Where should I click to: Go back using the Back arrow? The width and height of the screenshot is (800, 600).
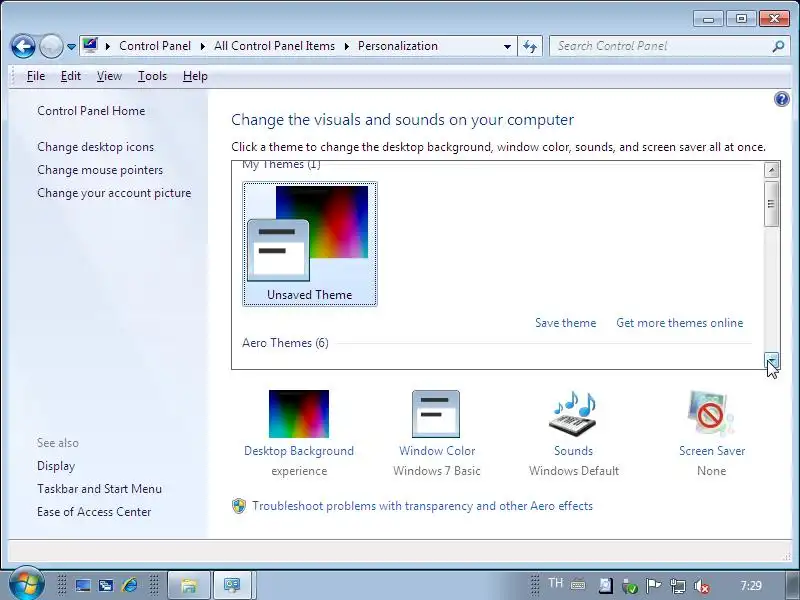pos(23,46)
